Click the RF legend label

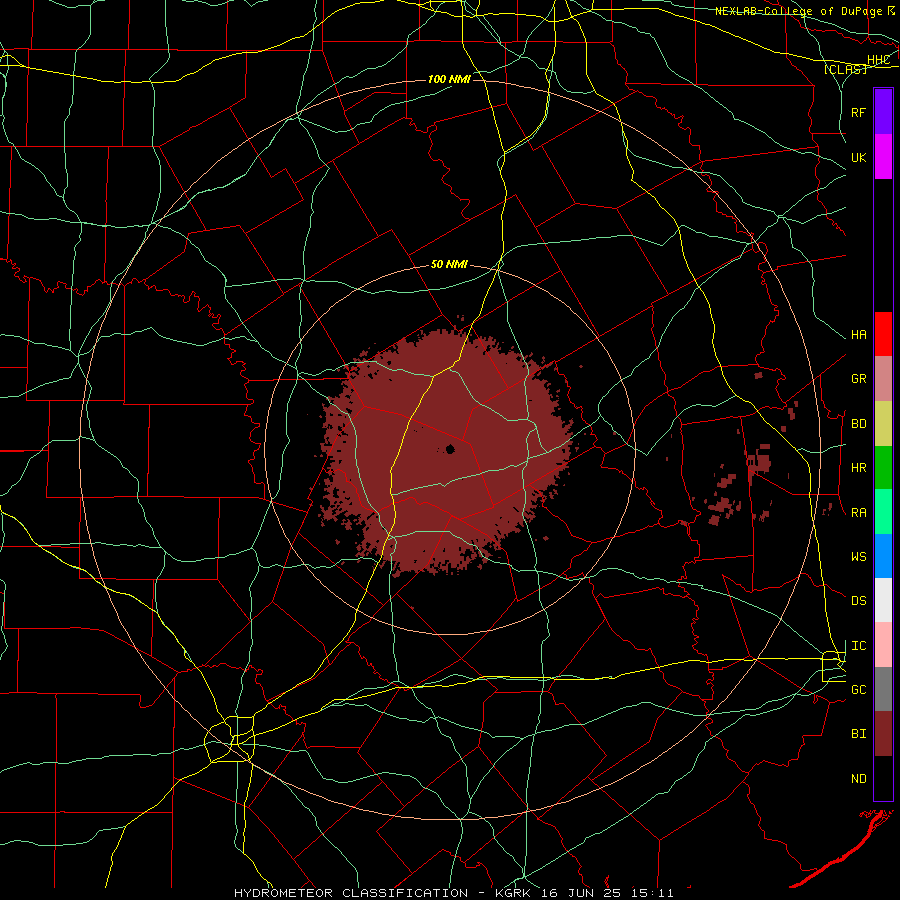[x=858, y=112]
